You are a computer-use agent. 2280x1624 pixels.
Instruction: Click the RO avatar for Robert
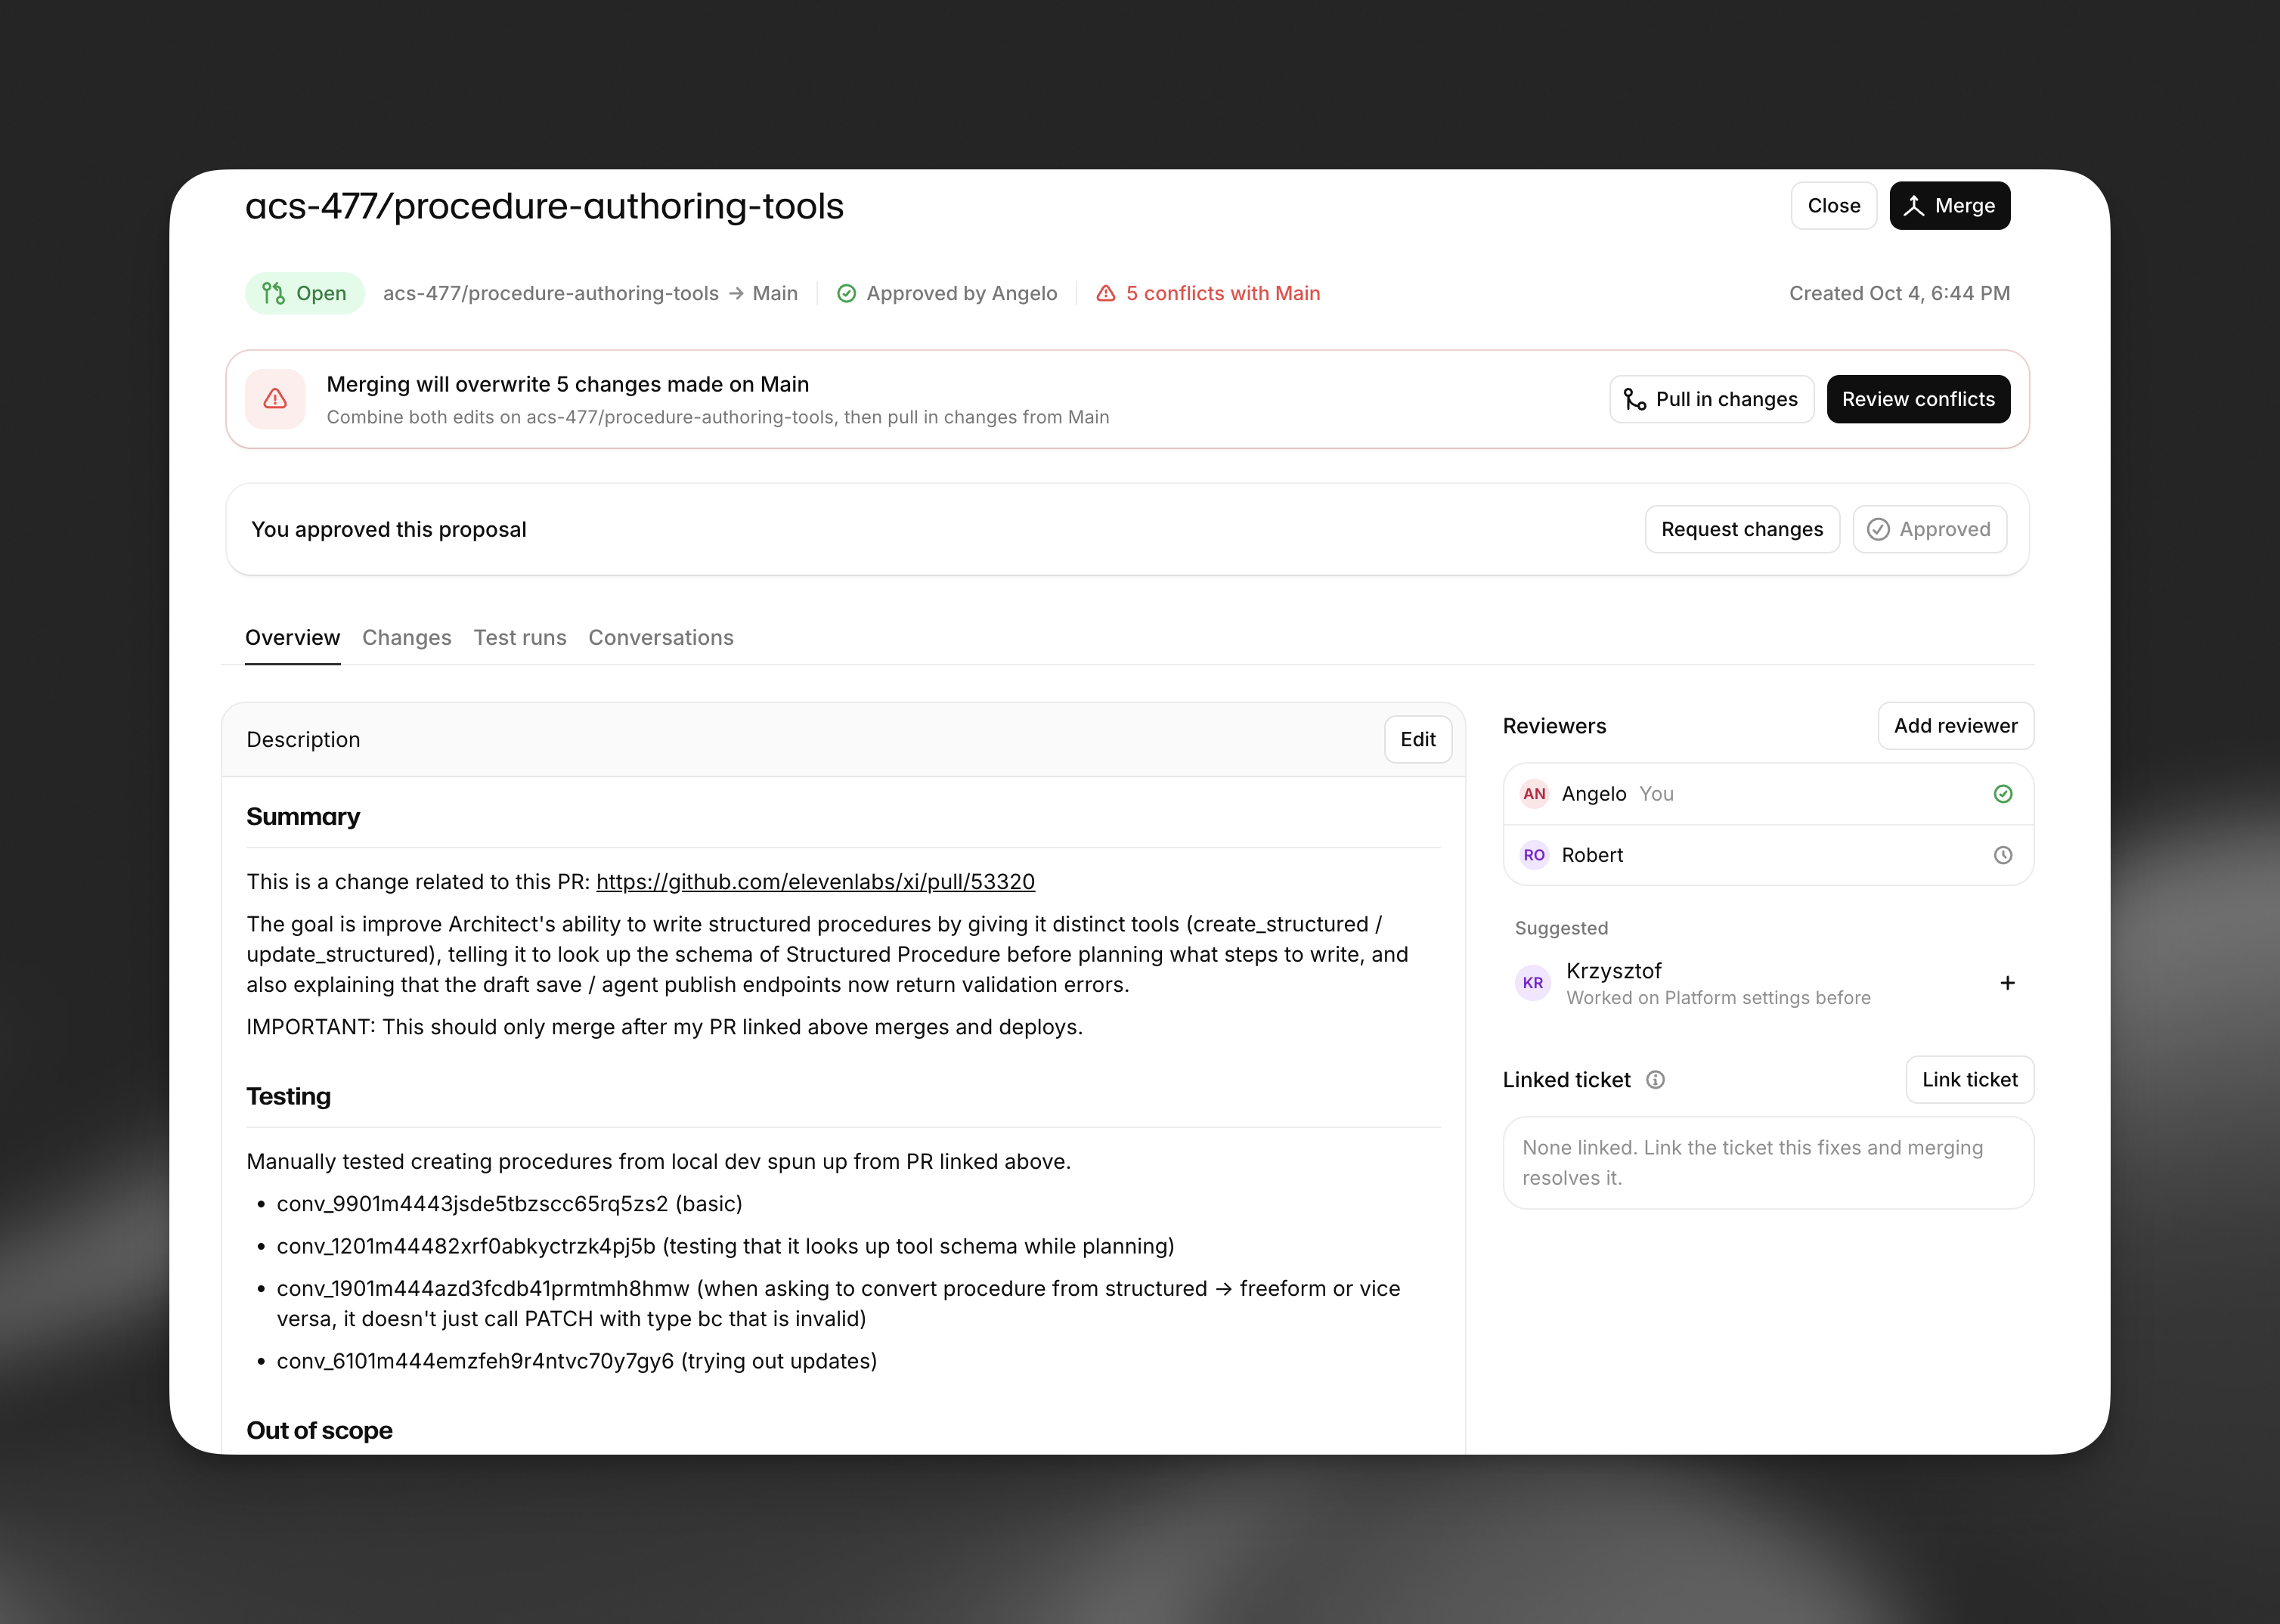(1534, 855)
